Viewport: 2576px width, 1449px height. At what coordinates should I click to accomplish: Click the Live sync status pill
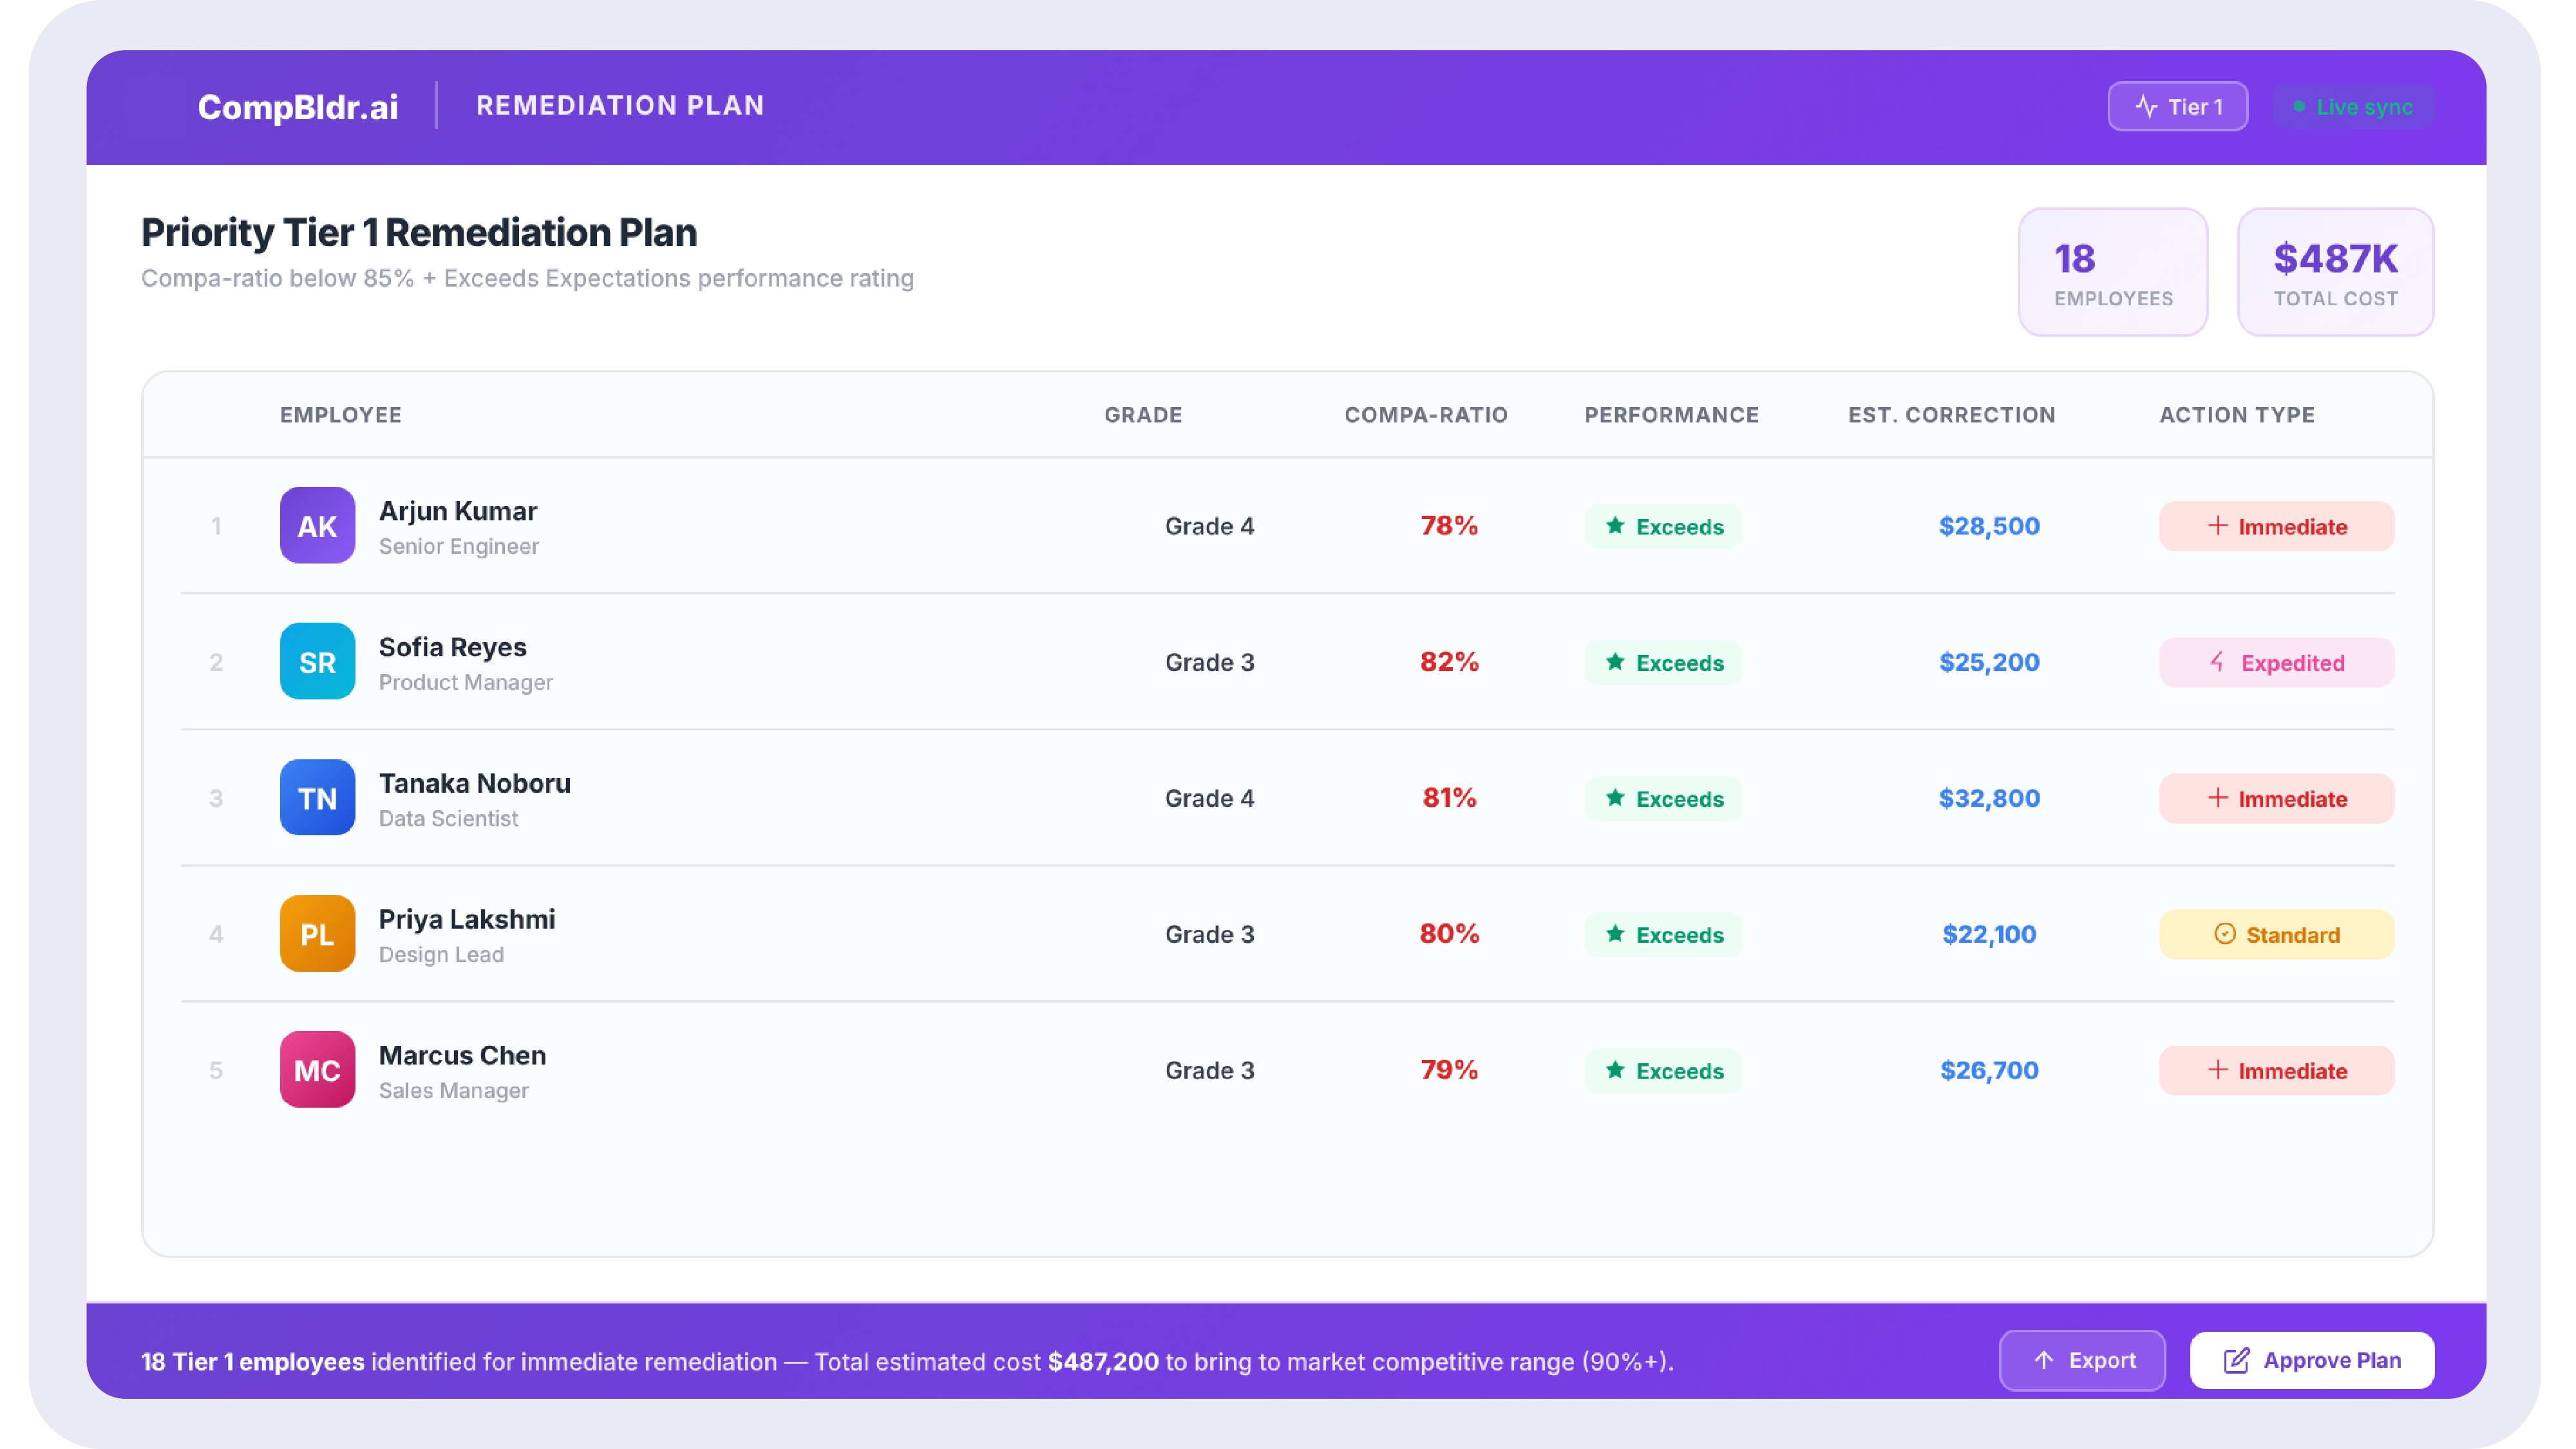coord(2353,106)
